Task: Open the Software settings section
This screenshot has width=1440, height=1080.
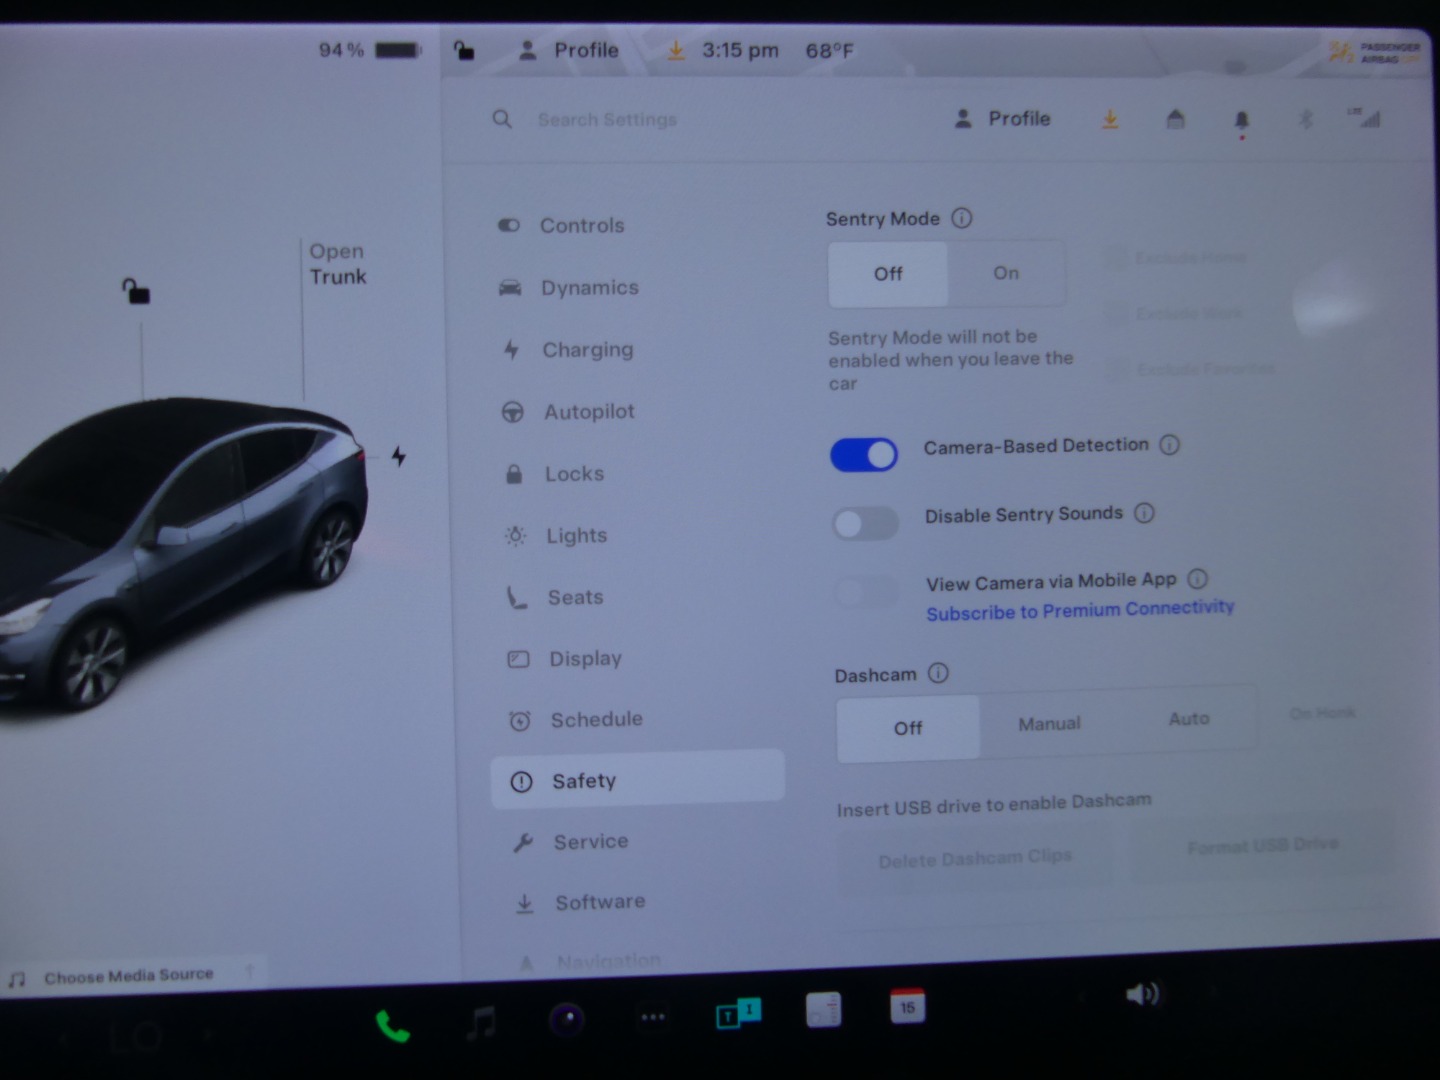Action: (599, 902)
